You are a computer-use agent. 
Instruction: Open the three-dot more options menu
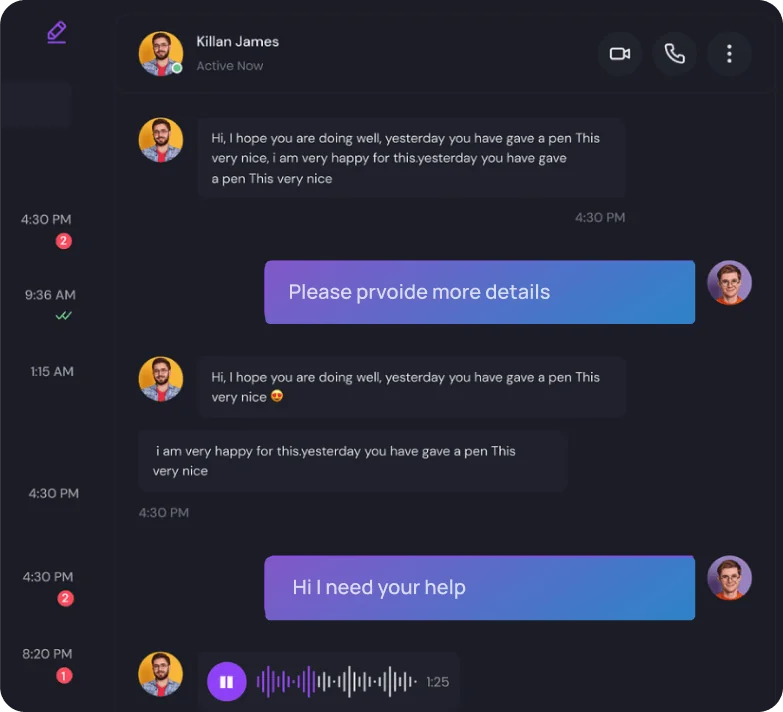pos(729,54)
